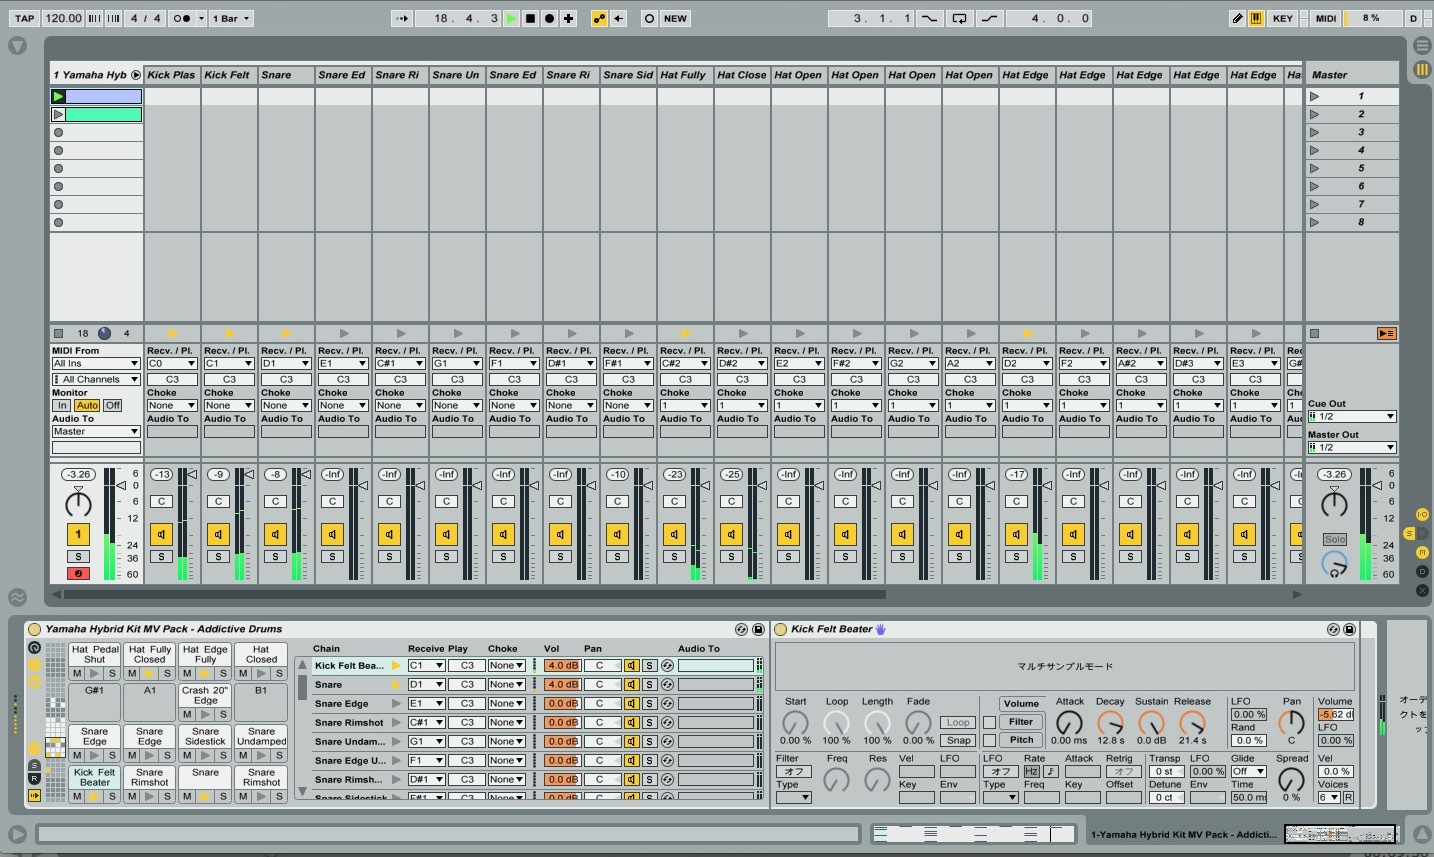This screenshot has height=857, width=1434.
Task: Toggle Draw Mode pencil icon
Action: [x=1237, y=18]
